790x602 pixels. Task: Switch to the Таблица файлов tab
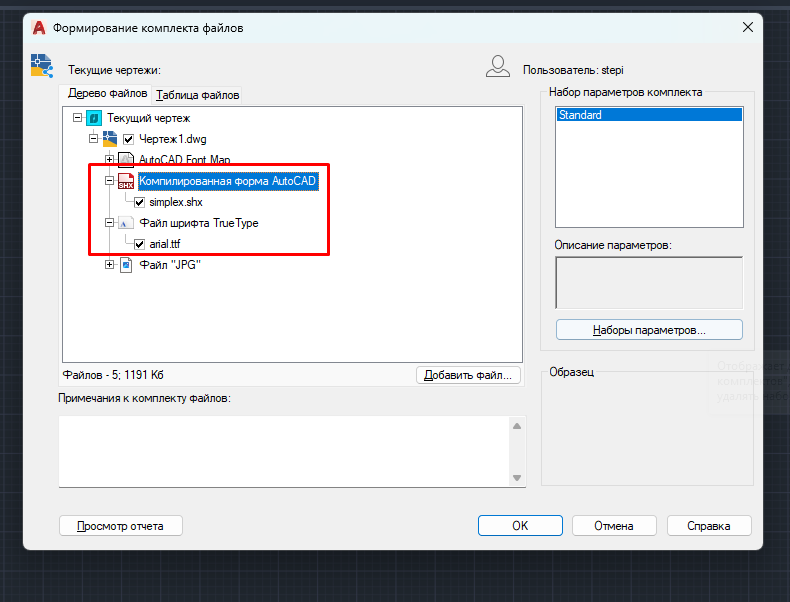pyautogui.click(x=198, y=95)
